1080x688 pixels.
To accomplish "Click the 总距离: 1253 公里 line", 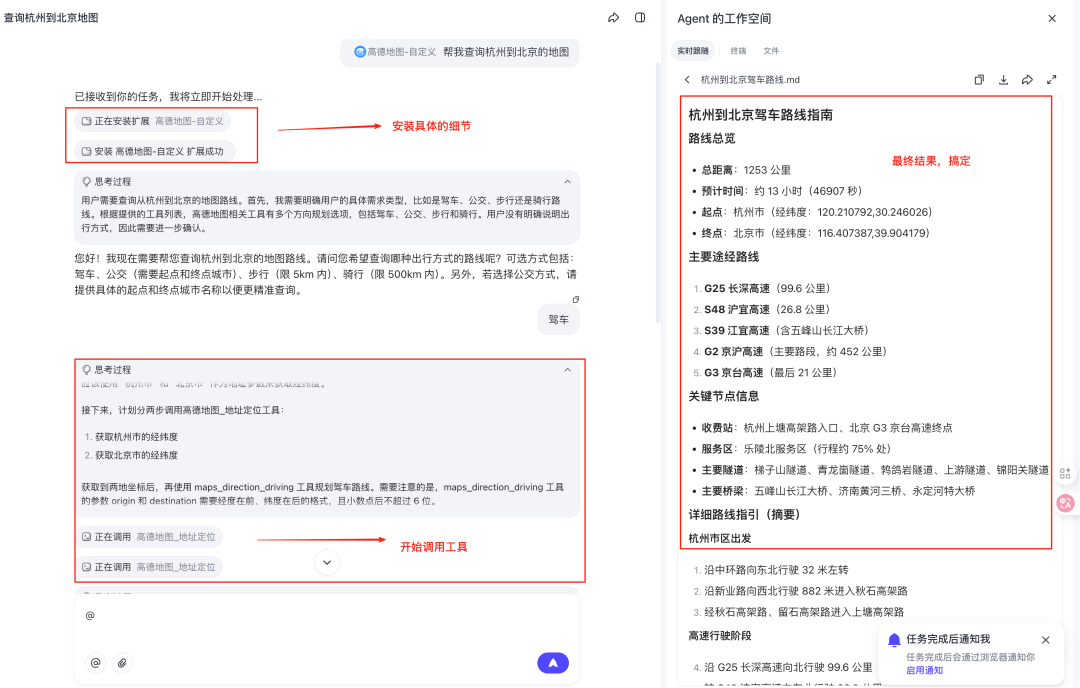I will [746, 170].
